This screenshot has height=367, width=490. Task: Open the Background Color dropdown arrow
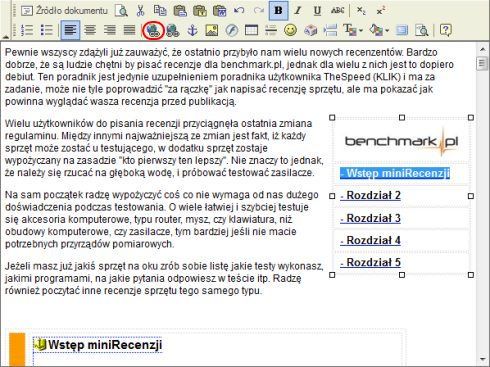[x=387, y=31]
